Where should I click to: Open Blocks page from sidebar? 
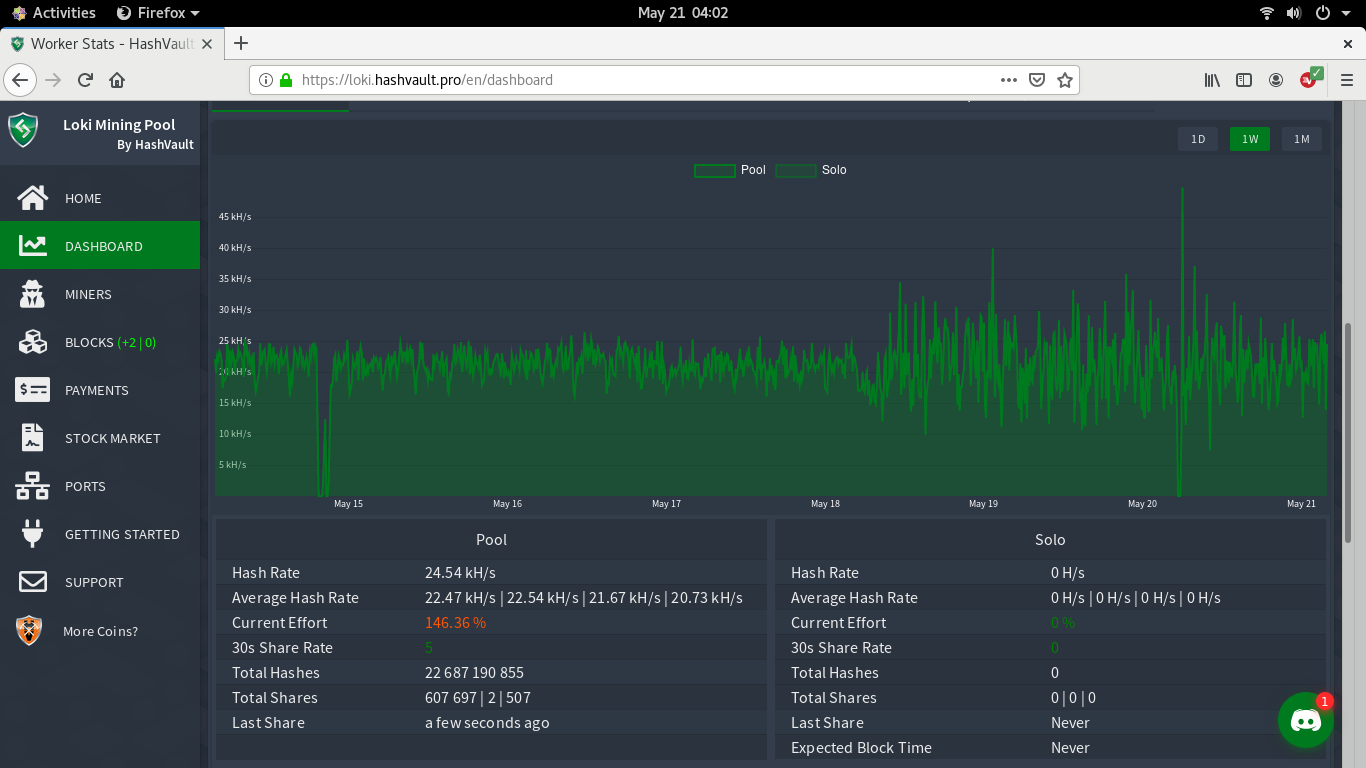pyautogui.click(x=33, y=342)
